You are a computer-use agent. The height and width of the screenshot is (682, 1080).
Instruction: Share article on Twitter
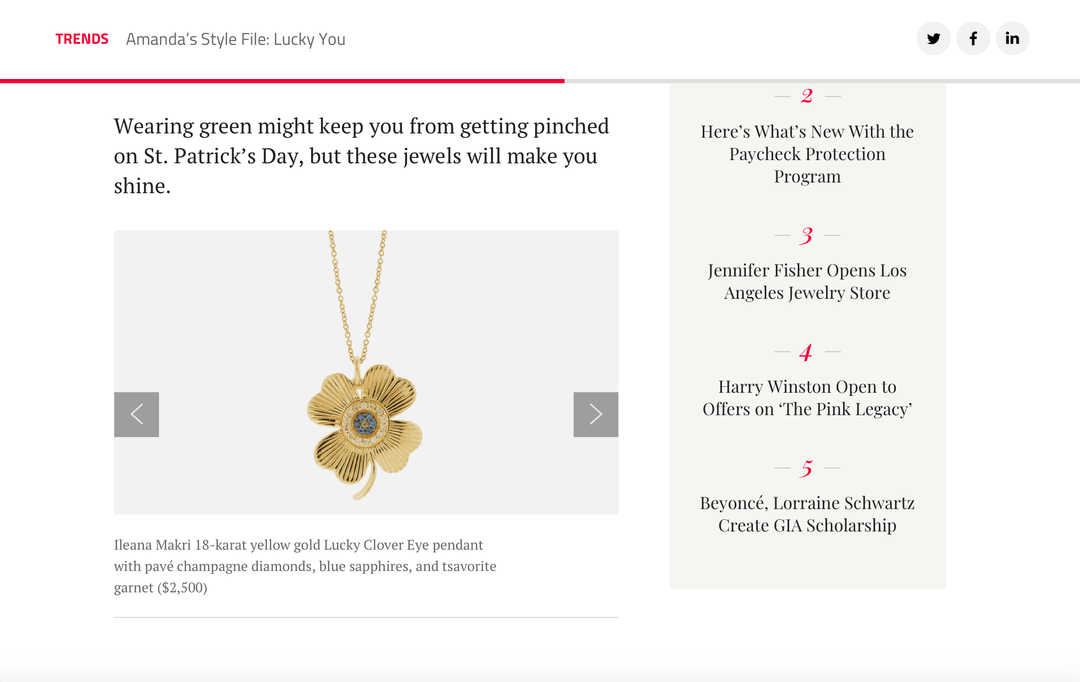[x=933, y=39]
